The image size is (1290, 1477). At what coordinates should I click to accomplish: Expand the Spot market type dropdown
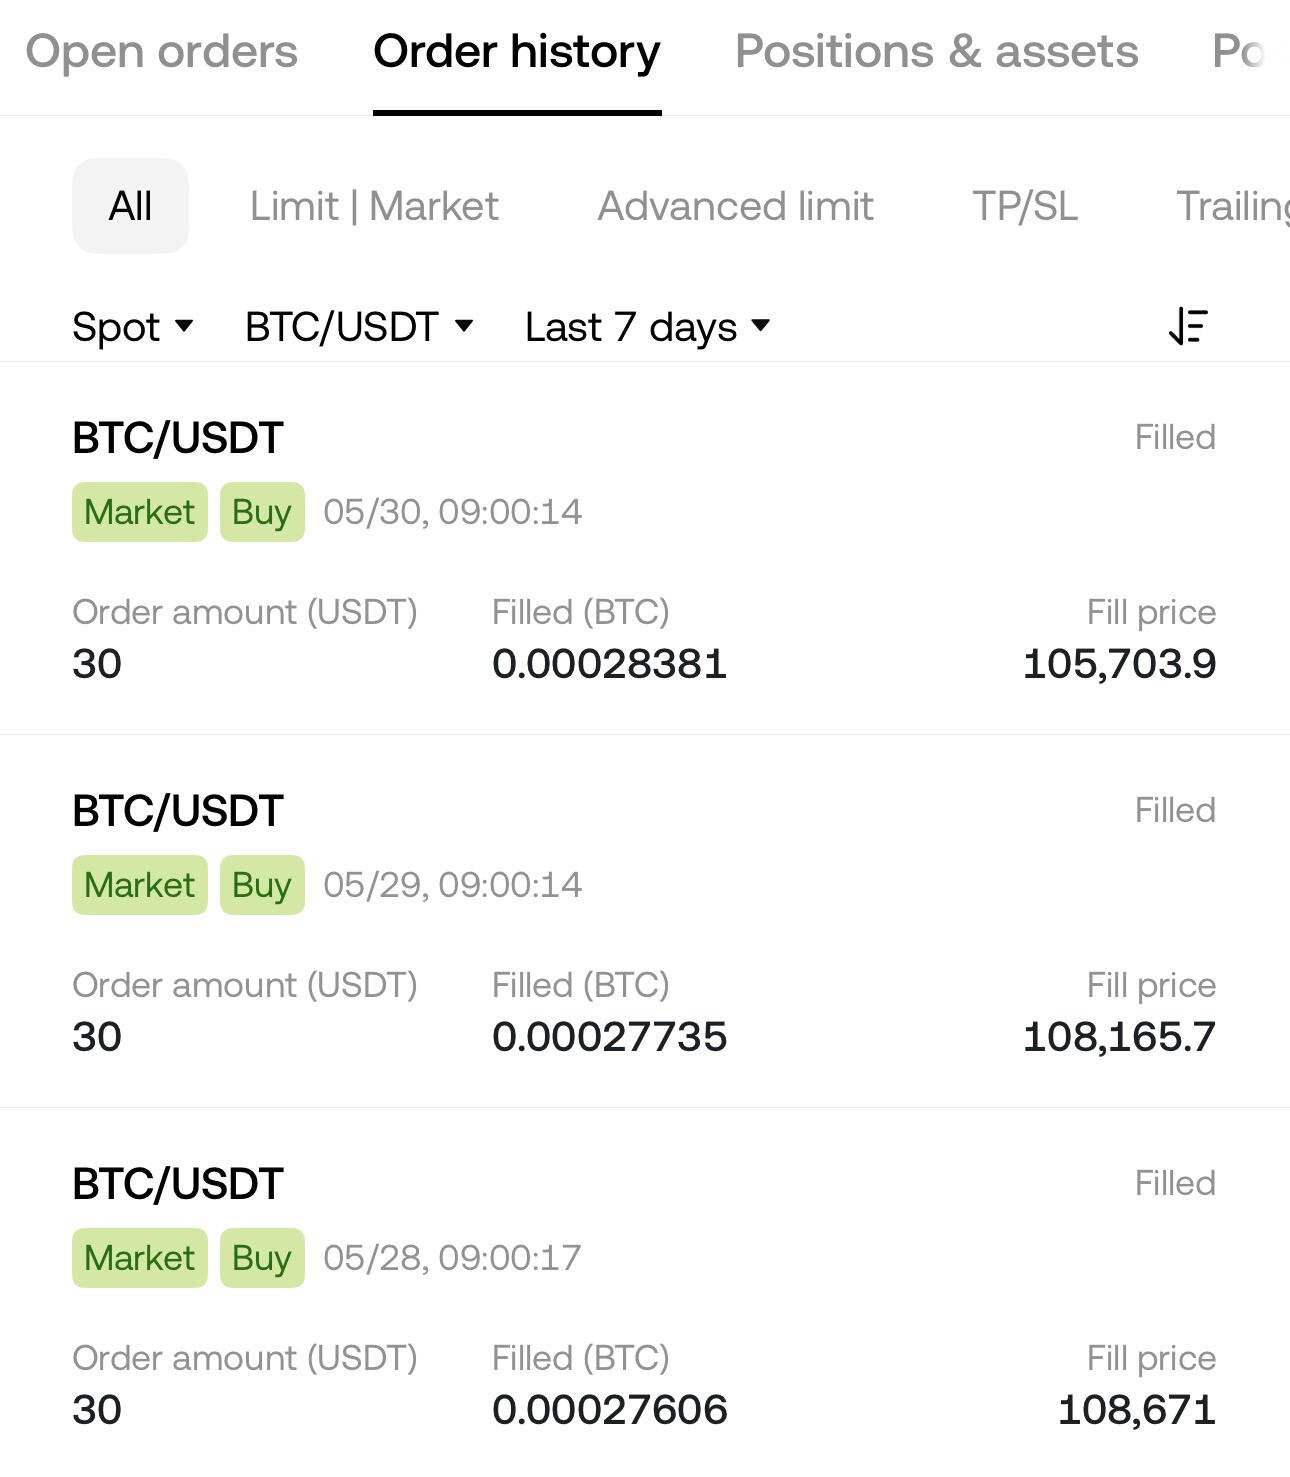click(x=133, y=327)
